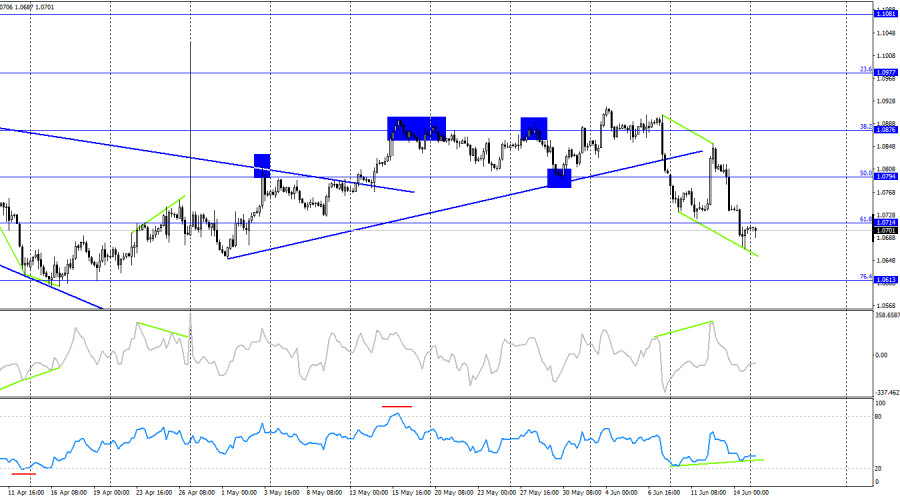Click the 23.6 Fibonacci level label
900x500 pixels.
(866, 69)
